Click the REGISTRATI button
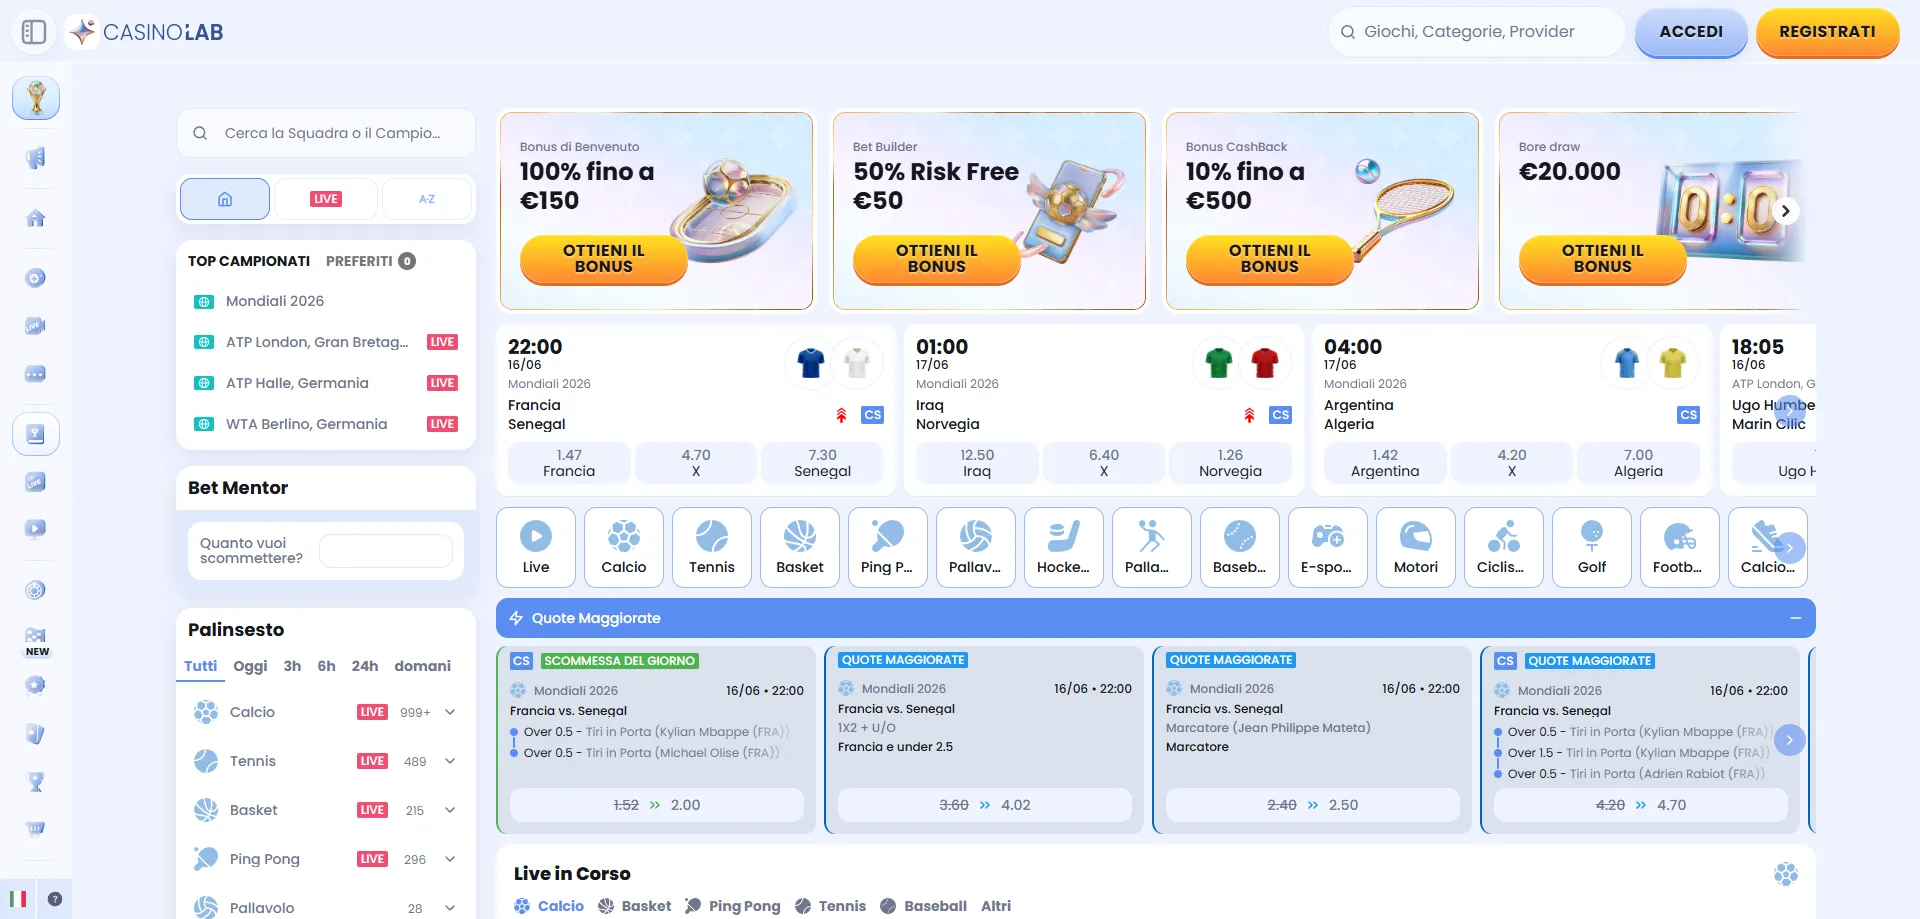The width and height of the screenshot is (1920, 919). (x=1827, y=32)
